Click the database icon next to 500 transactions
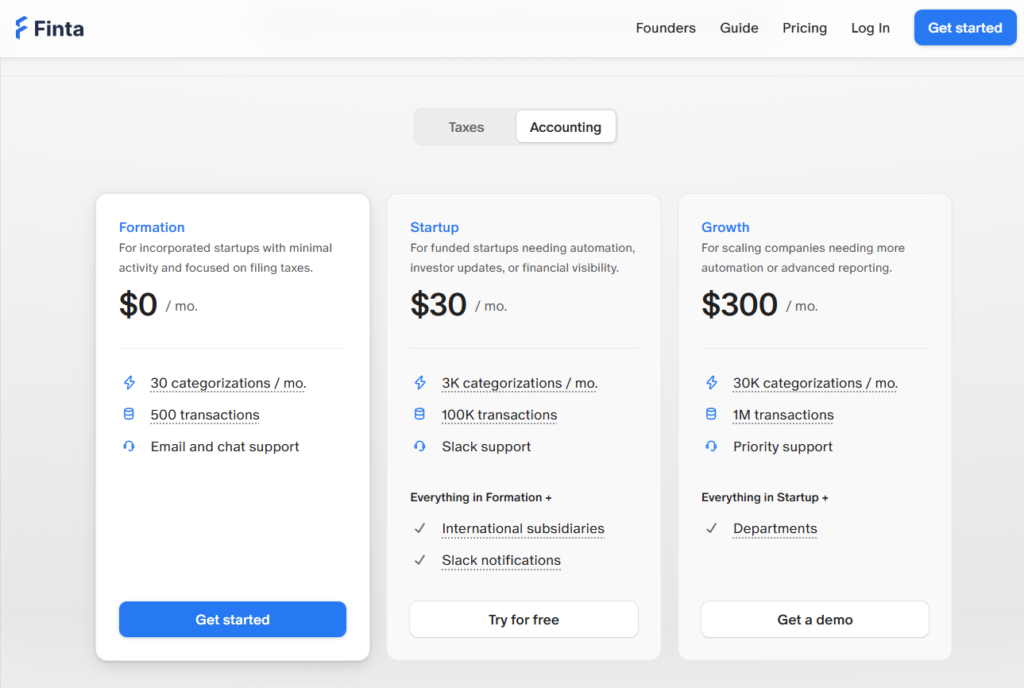The image size is (1024, 688). pyautogui.click(x=128, y=414)
